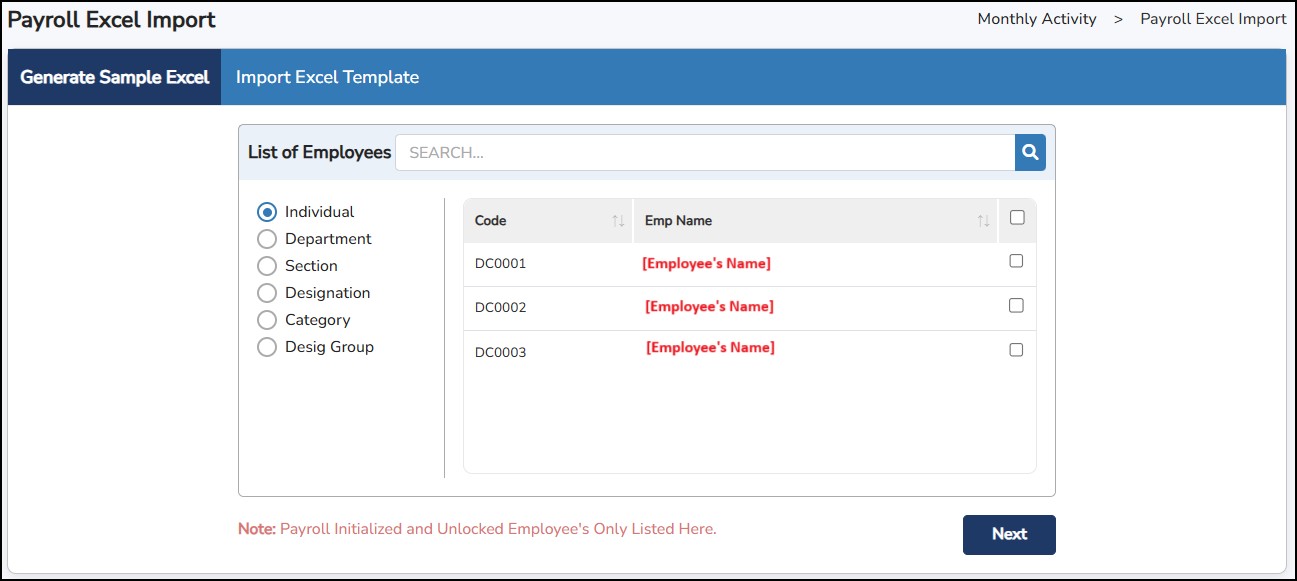Select the Section radio option
This screenshot has height=581, width=1297.
pyautogui.click(x=267, y=266)
